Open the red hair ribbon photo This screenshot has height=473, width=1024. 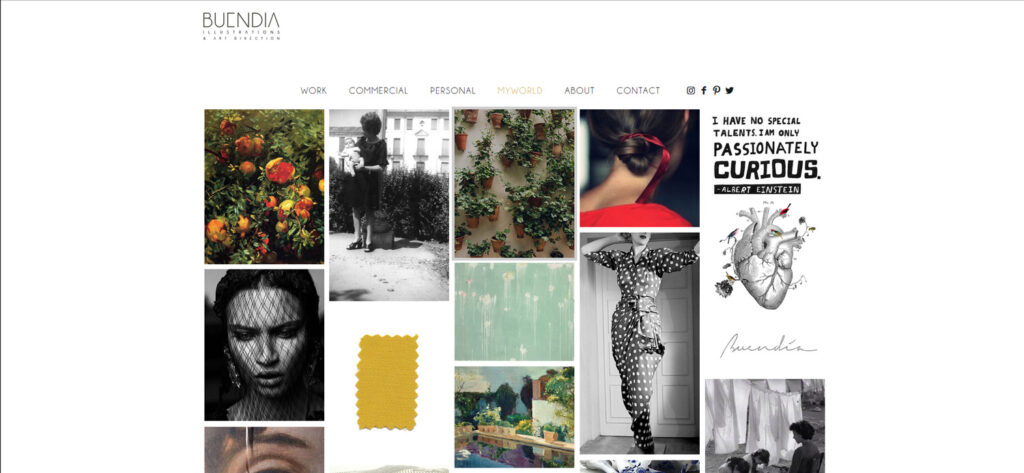pos(639,168)
